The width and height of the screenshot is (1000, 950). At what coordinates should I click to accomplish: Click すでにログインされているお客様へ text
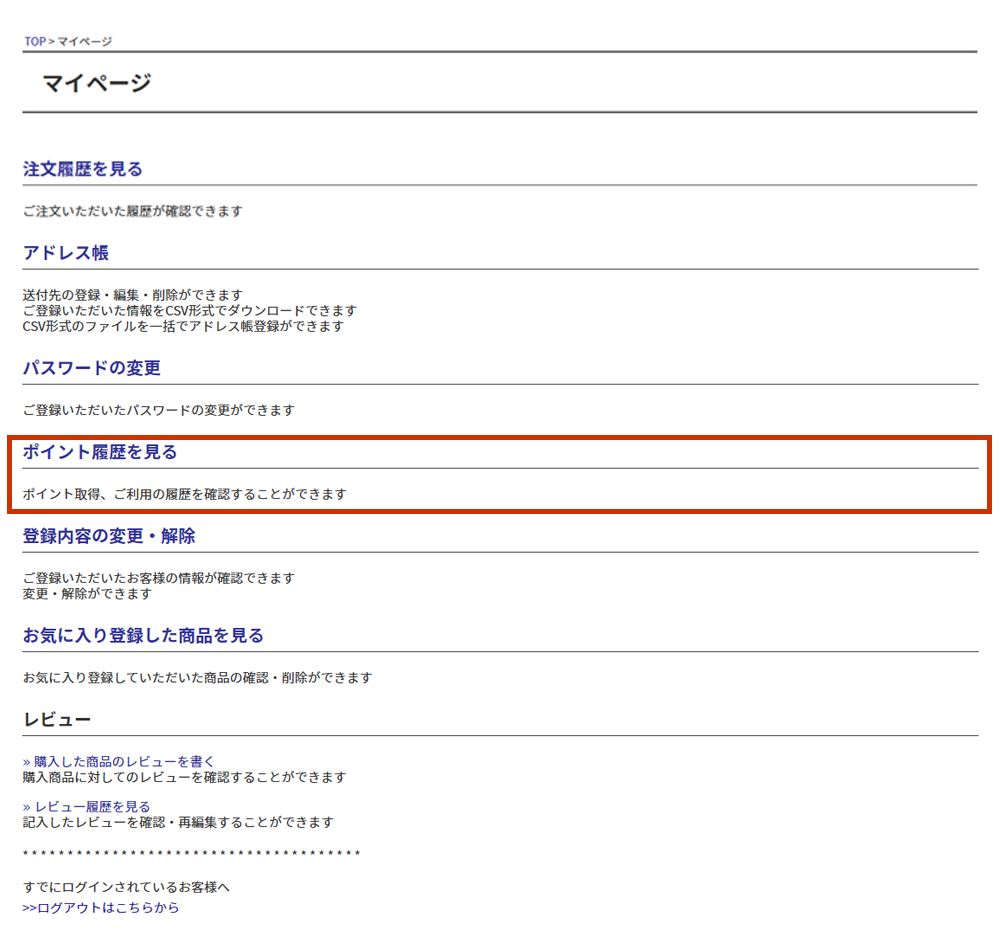click(x=126, y=887)
